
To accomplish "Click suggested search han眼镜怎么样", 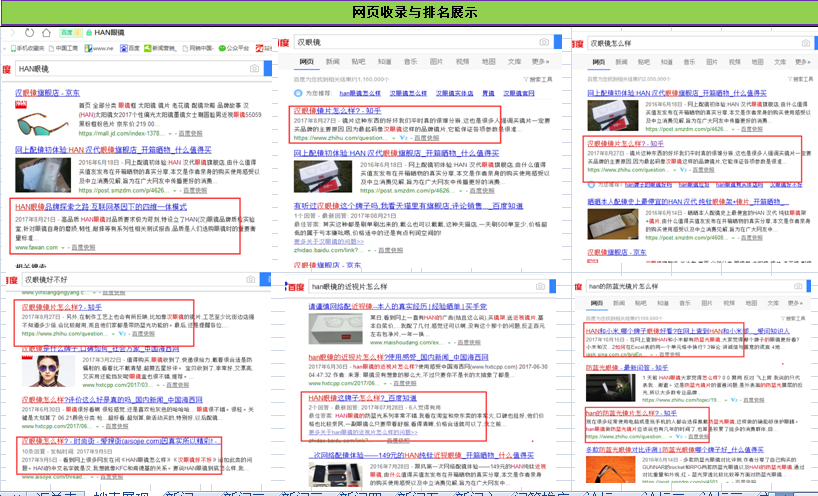I will click(360, 93).
